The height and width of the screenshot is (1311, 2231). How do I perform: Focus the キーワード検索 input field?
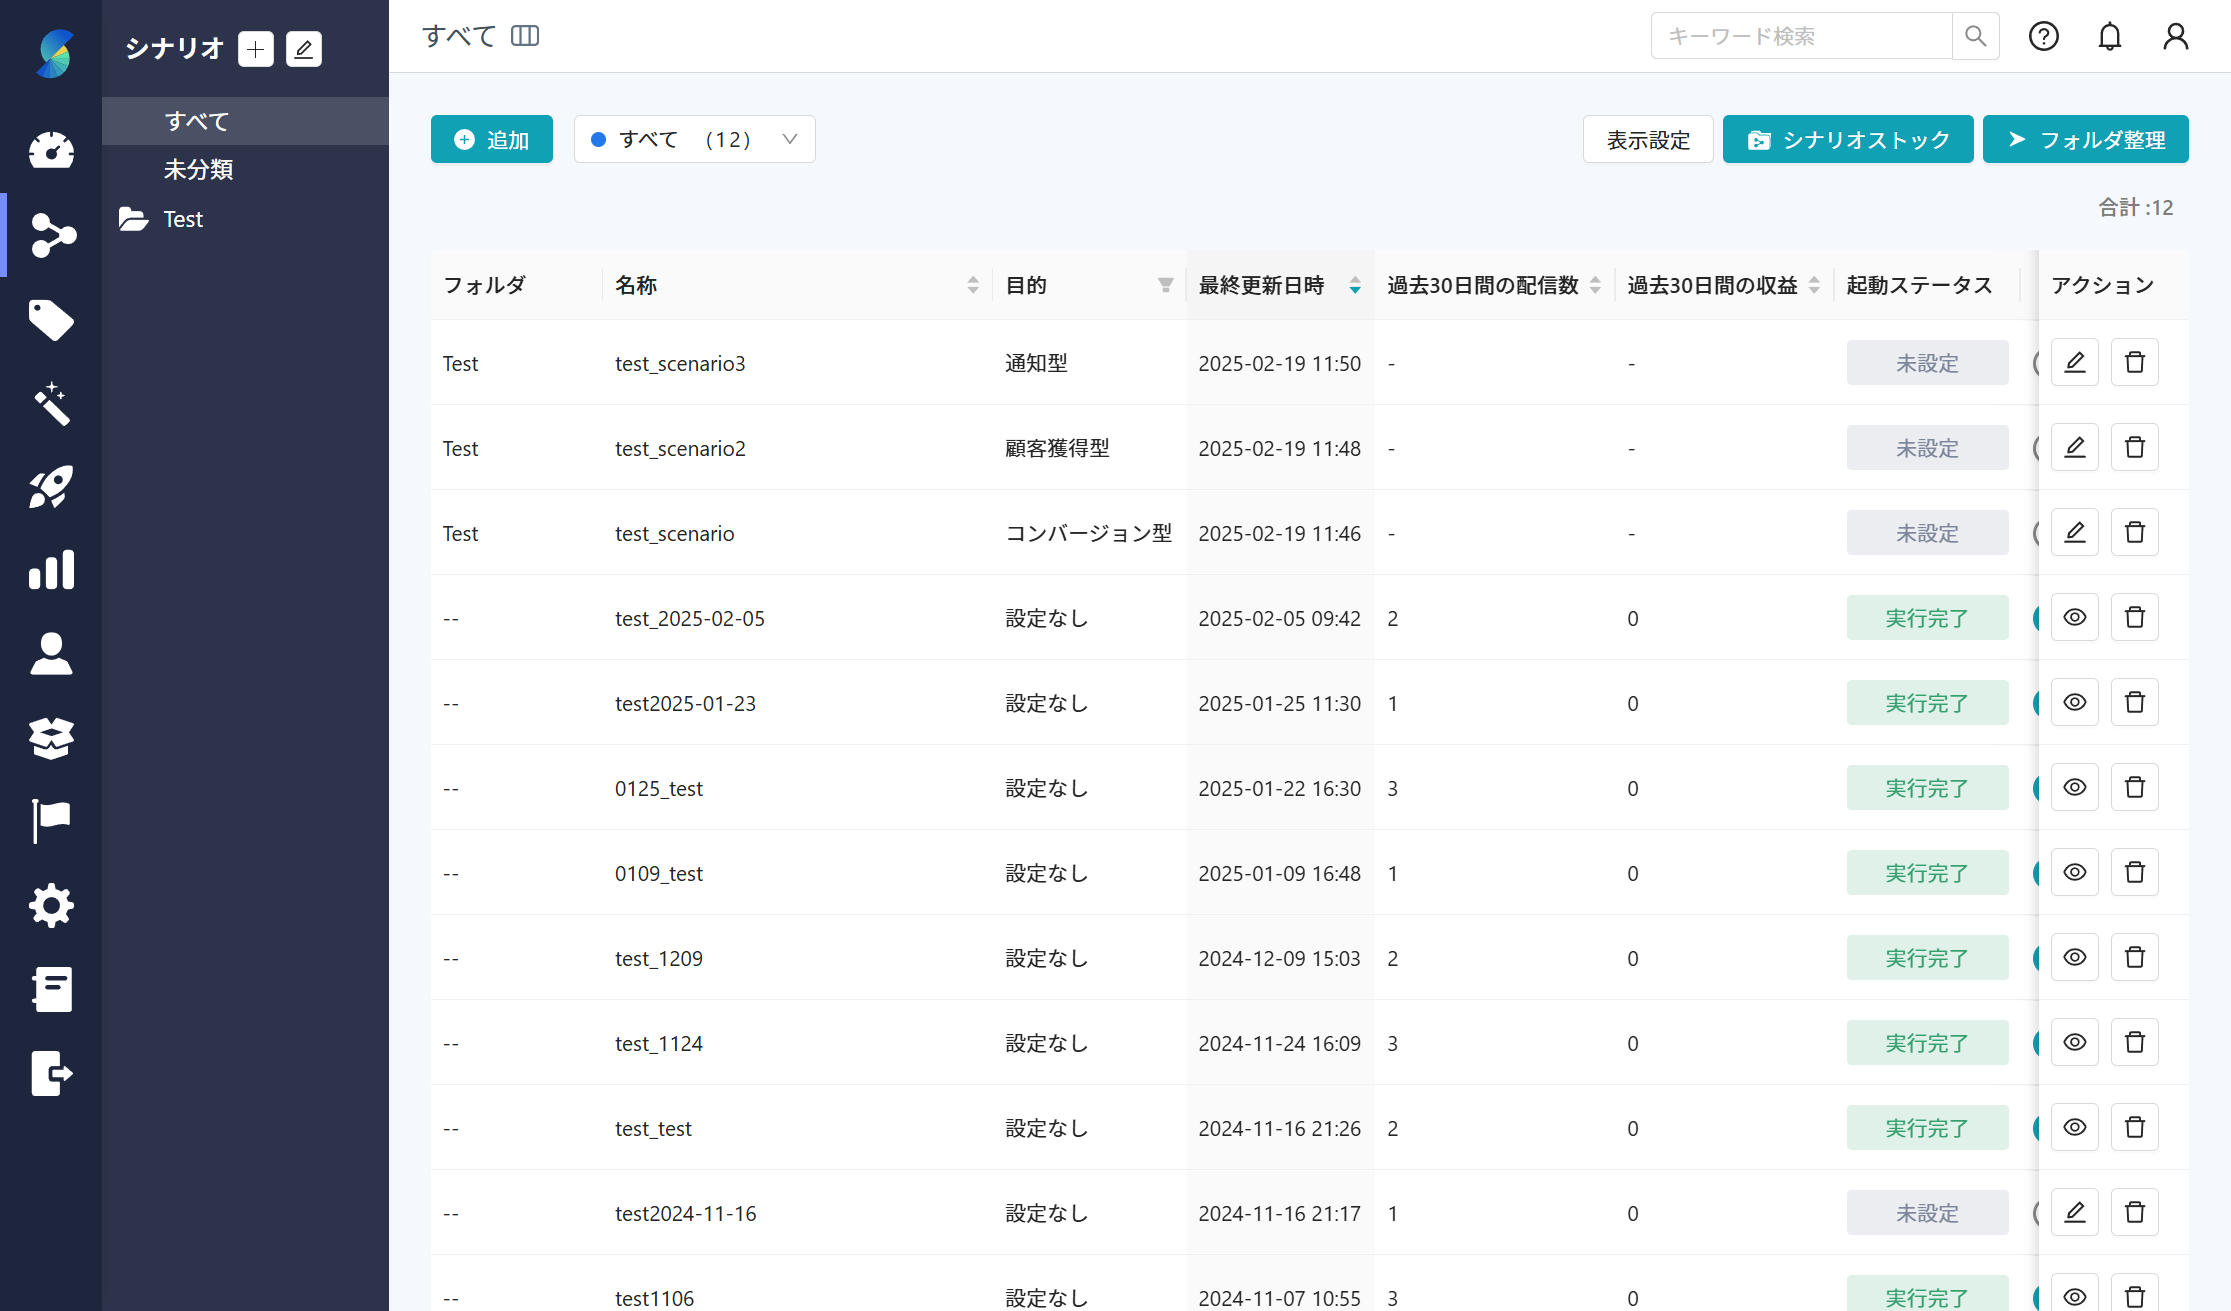1800,37
